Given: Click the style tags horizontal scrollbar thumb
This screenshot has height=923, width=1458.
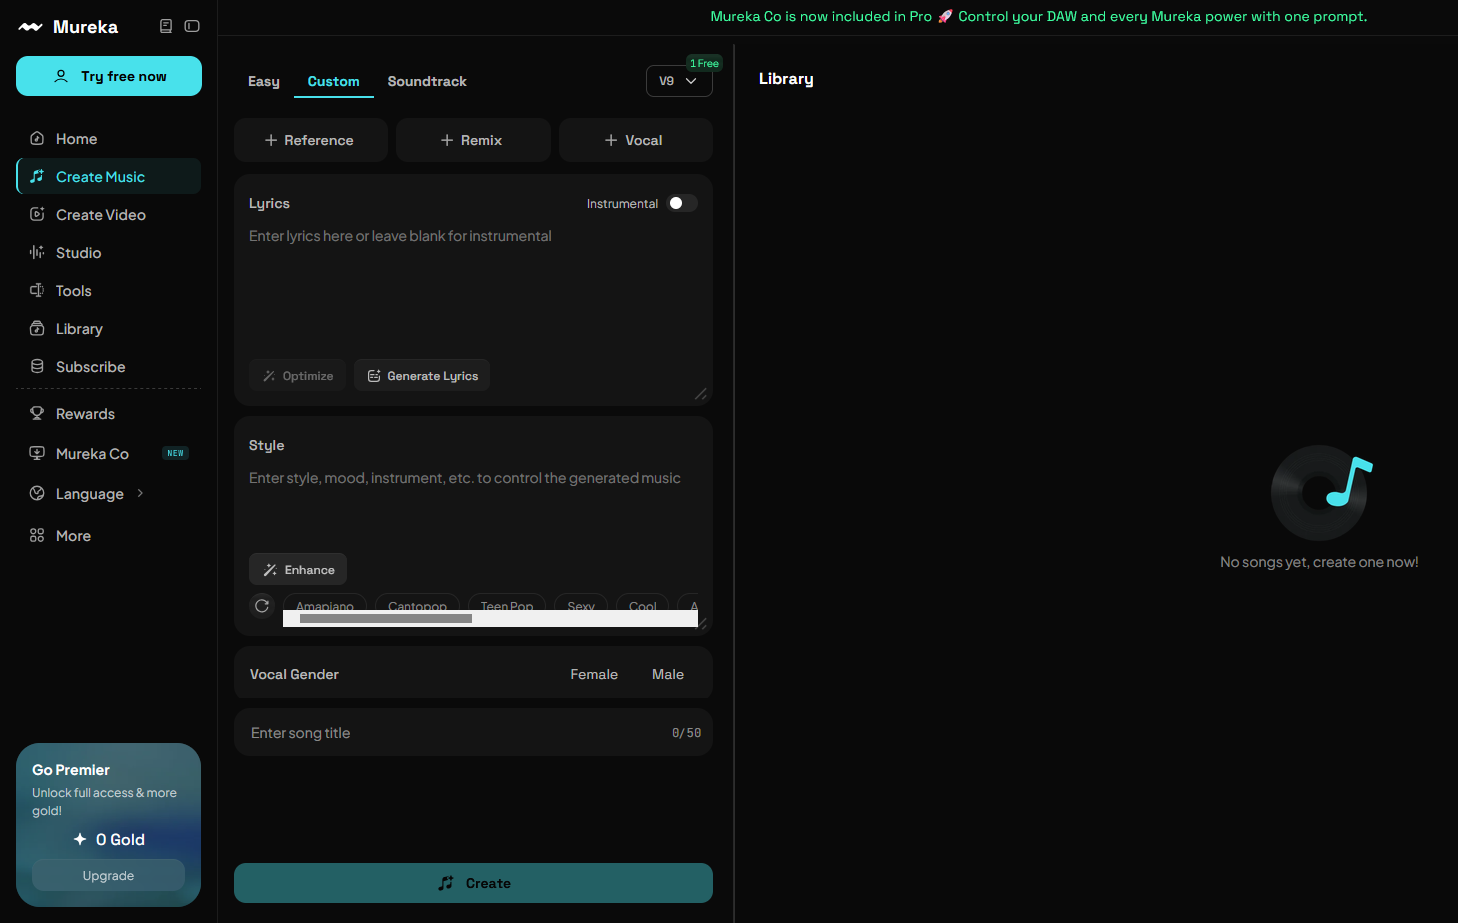Looking at the screenshot, I should point(386,619).
